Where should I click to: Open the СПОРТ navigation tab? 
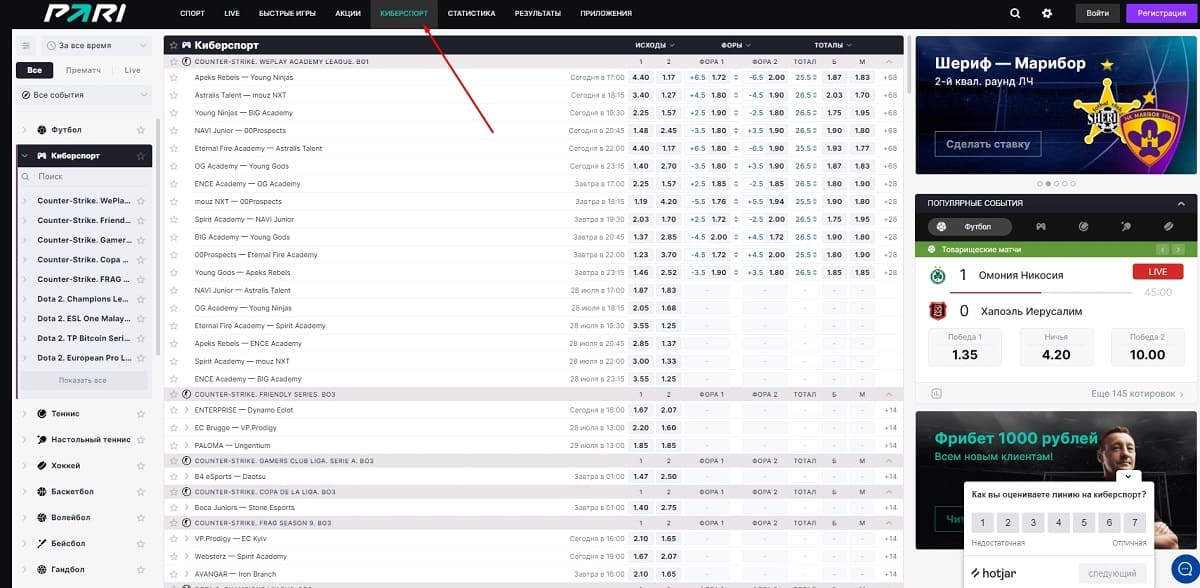tap(192, 13)
